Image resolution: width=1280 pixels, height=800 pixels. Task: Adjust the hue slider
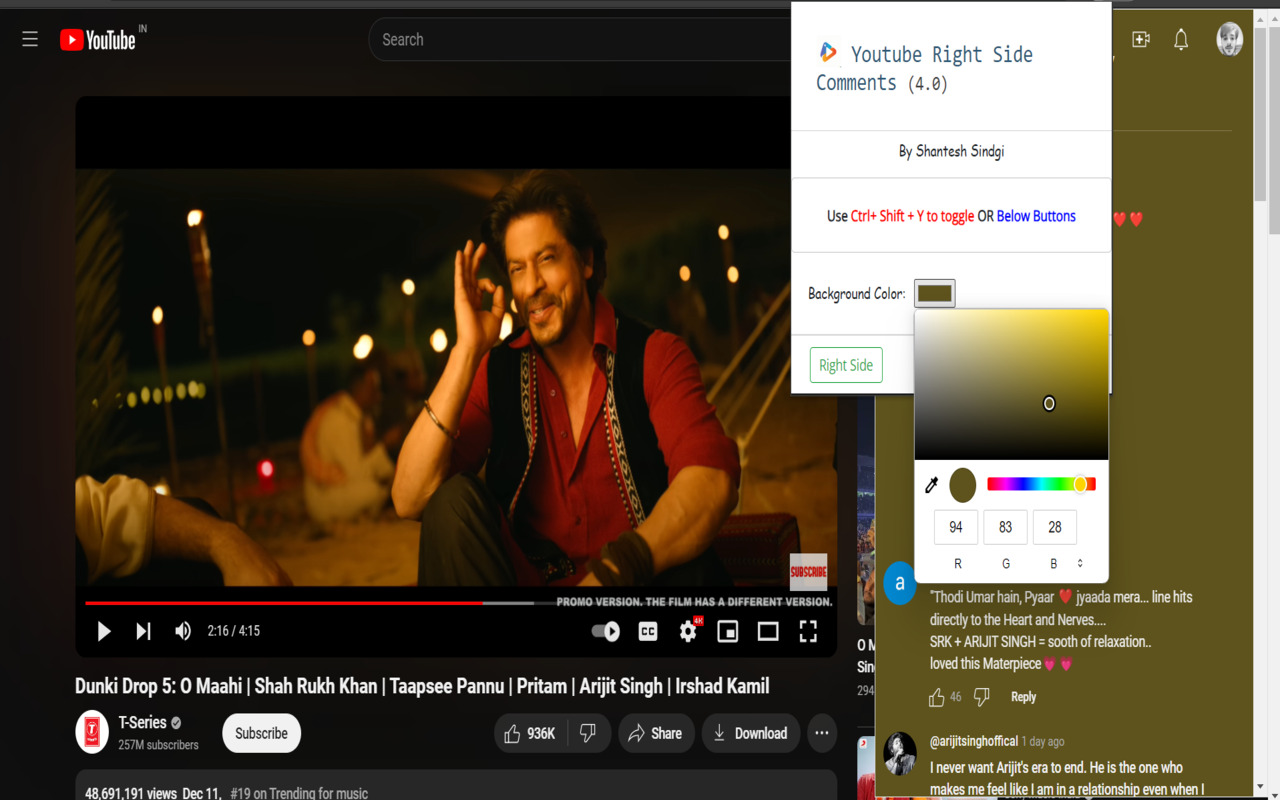click(x=1041, y=484)
